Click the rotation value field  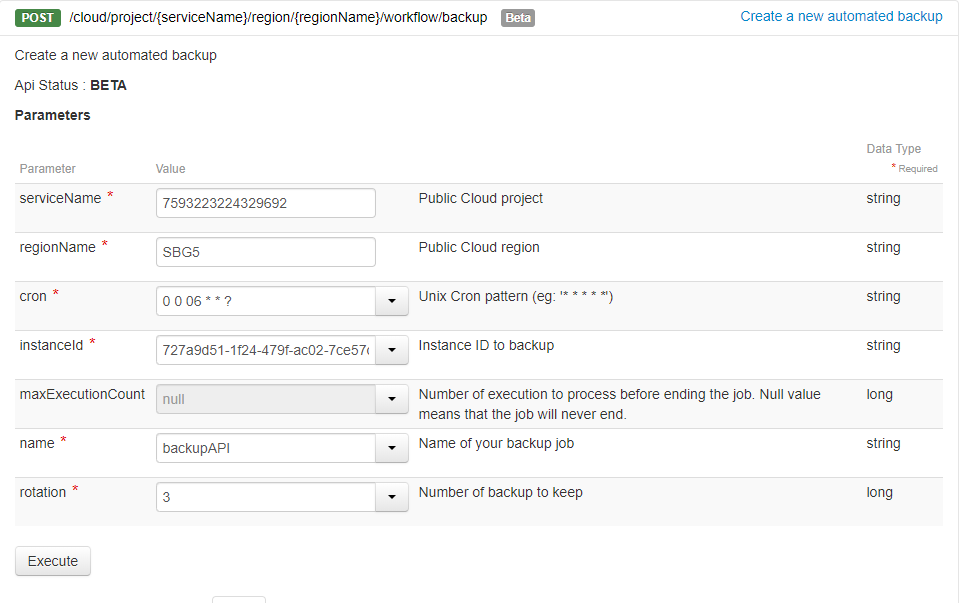click(265, 497)
